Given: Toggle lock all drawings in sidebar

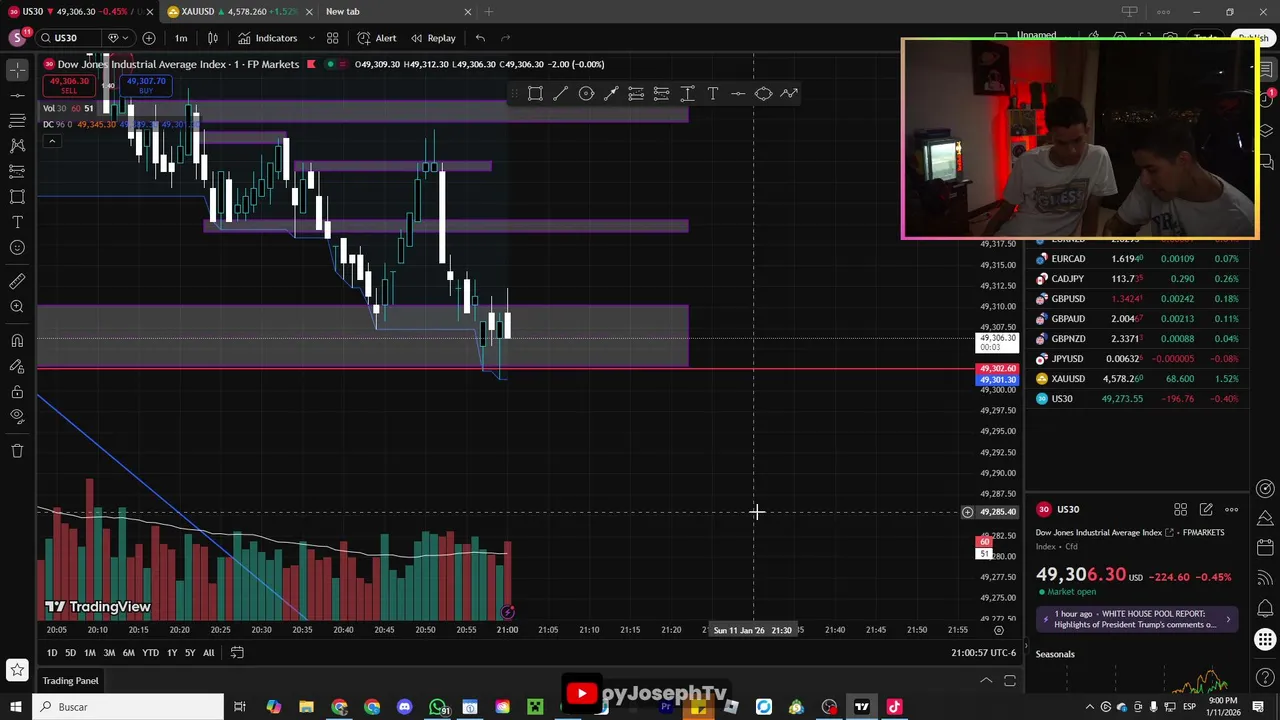Looking at the screenshot, I should coord(17,392).
